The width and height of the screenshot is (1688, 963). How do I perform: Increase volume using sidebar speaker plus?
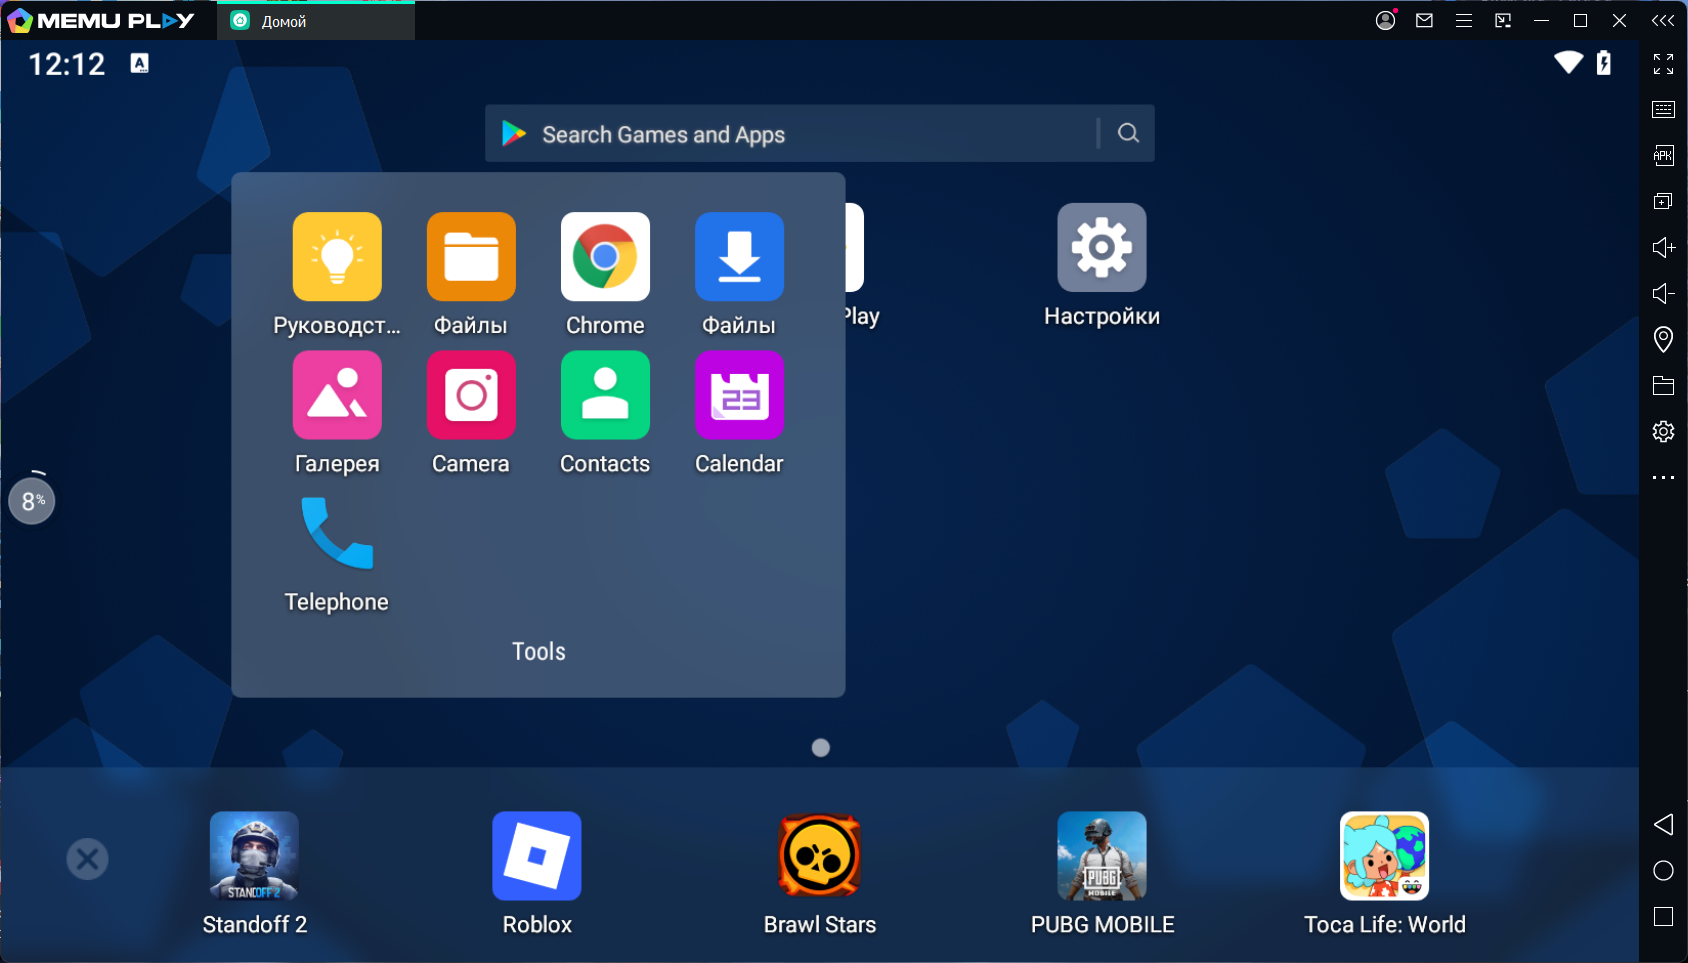point(1663,248)
